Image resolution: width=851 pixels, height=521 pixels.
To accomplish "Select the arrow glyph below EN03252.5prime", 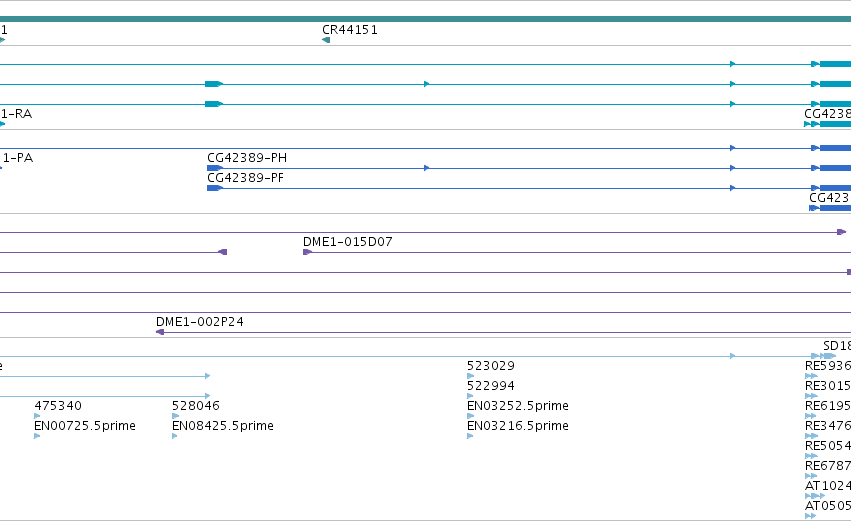I will 470,416.
